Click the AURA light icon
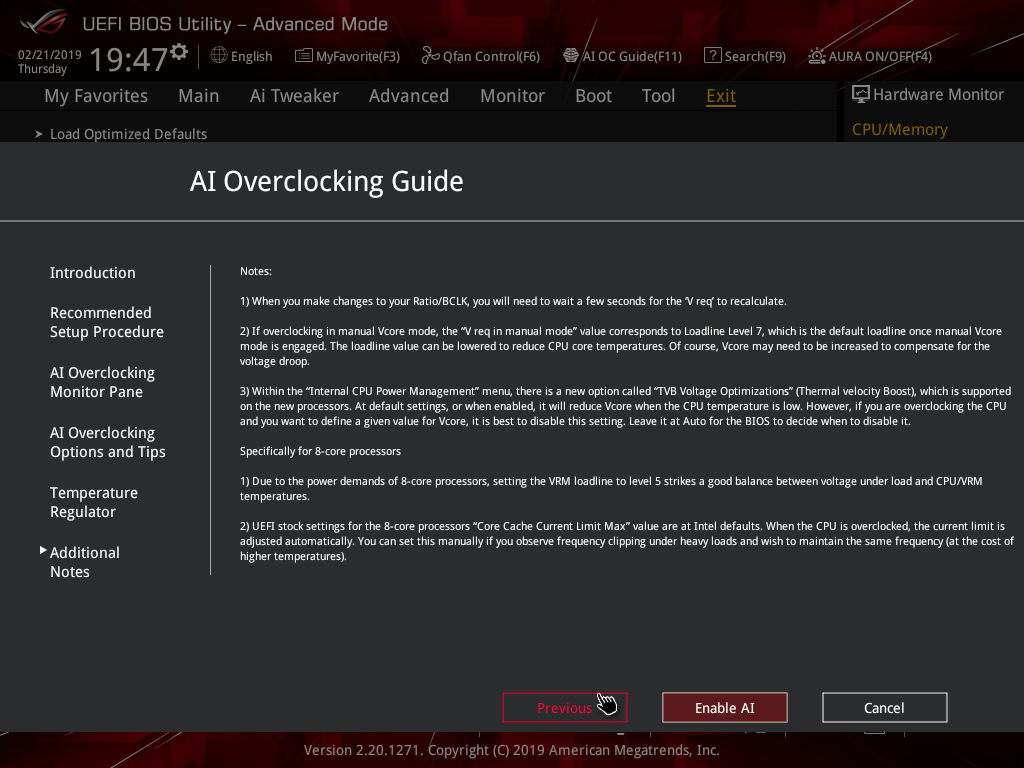Screen dimensions: 1024x768 pos(816,56)
